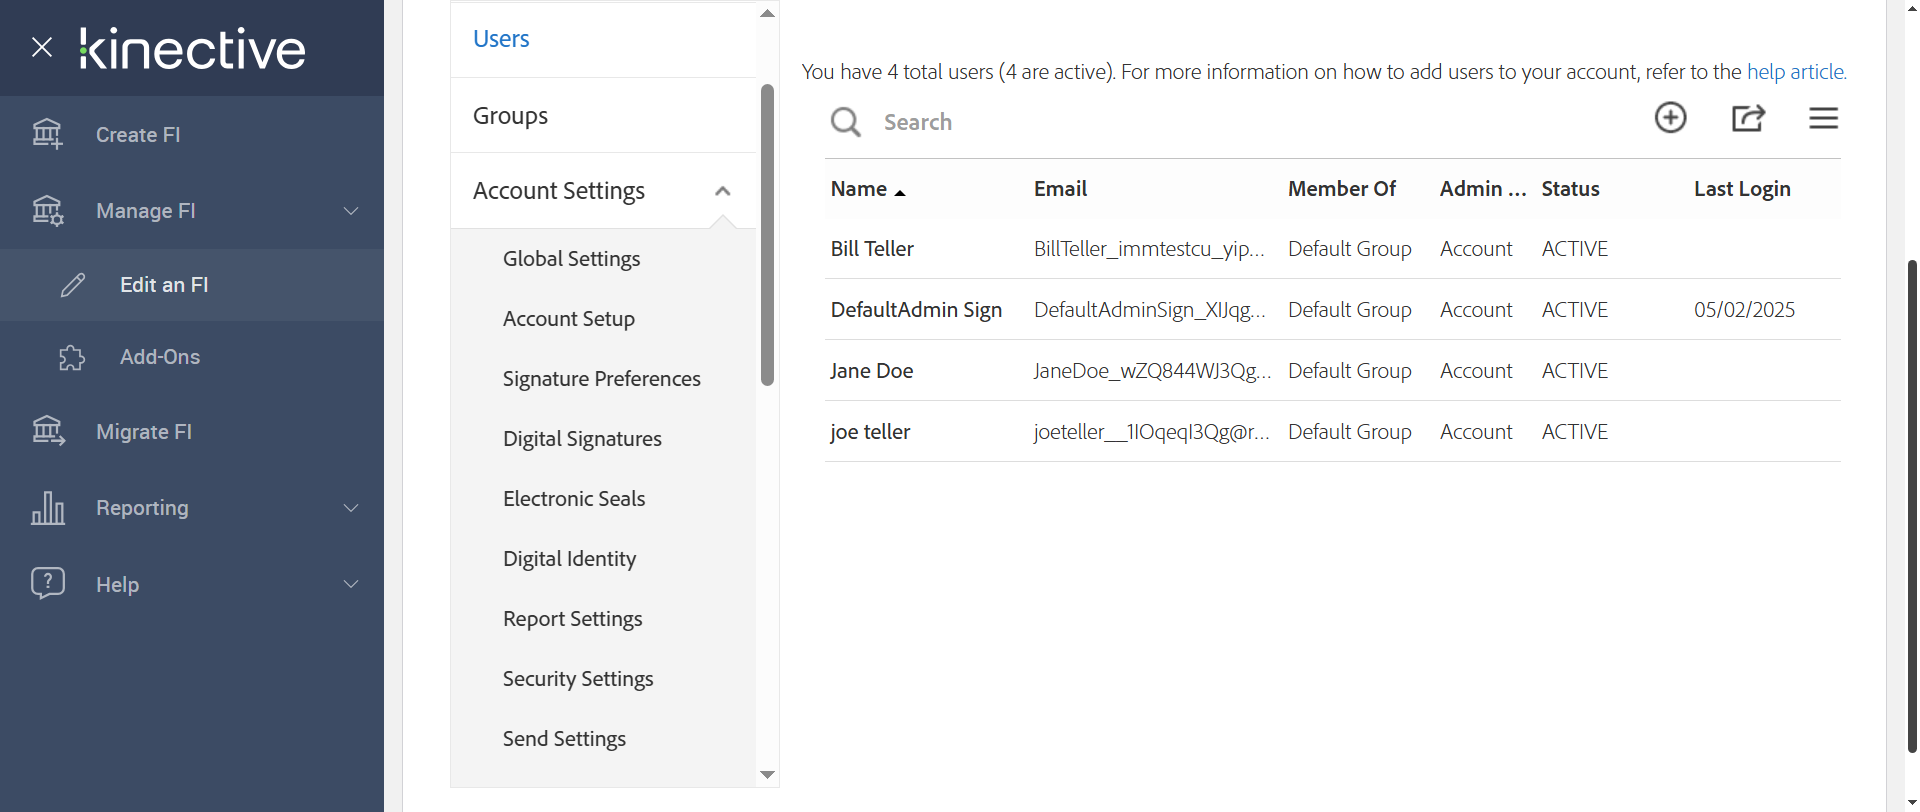This screenshot has height=812, width=1920.
Task: Click the Create FI bank icon
Action: click(47, 134)
